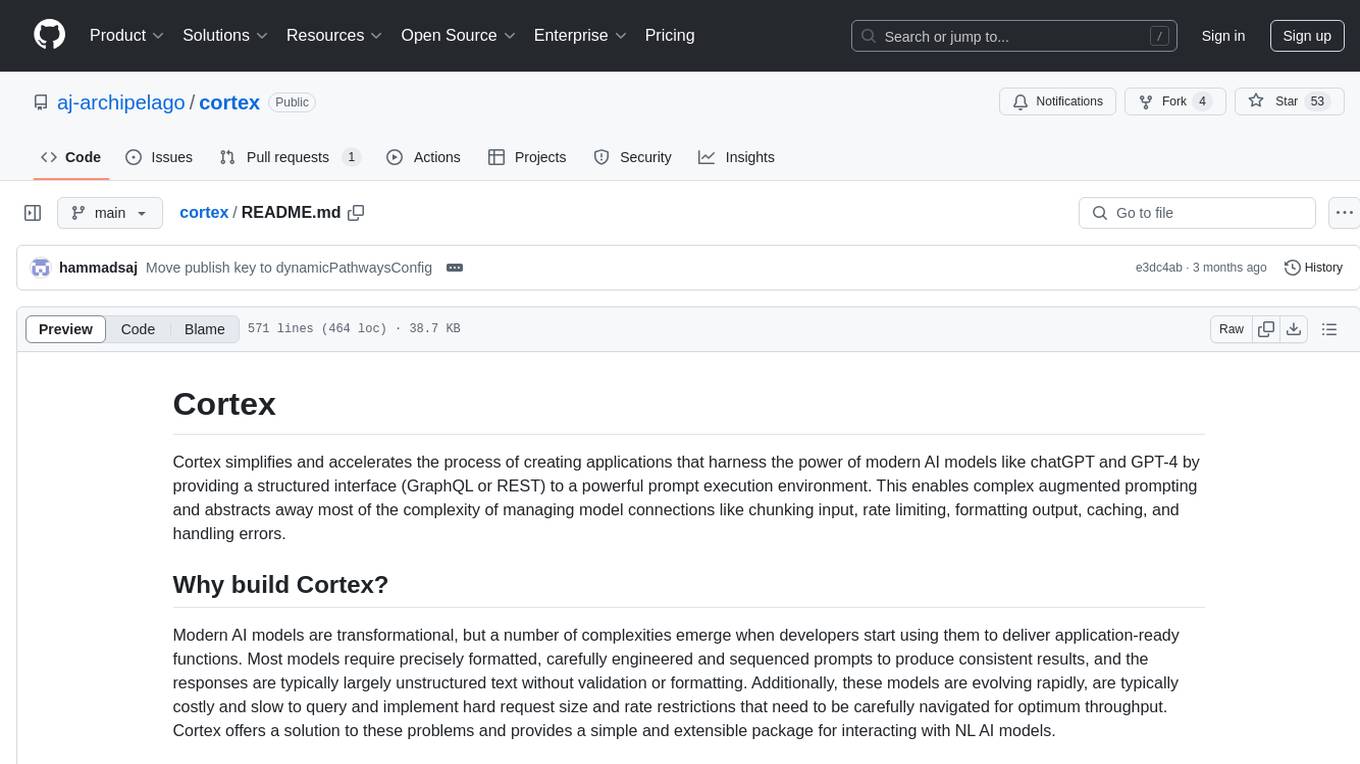The height and width of the screenshot is (764, 1360).
Task: Go to the cortex root breadcrumb
Action: click(204, 213)
